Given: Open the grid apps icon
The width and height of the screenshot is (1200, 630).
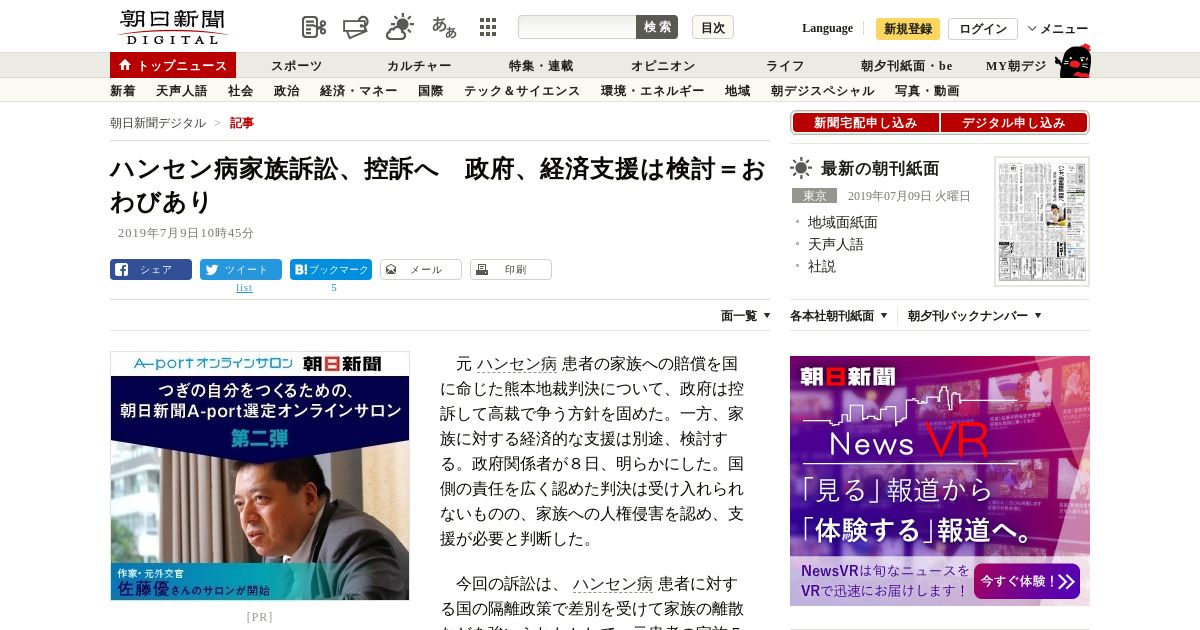Looking at the screenshot, I should click(x=488, y=27).
